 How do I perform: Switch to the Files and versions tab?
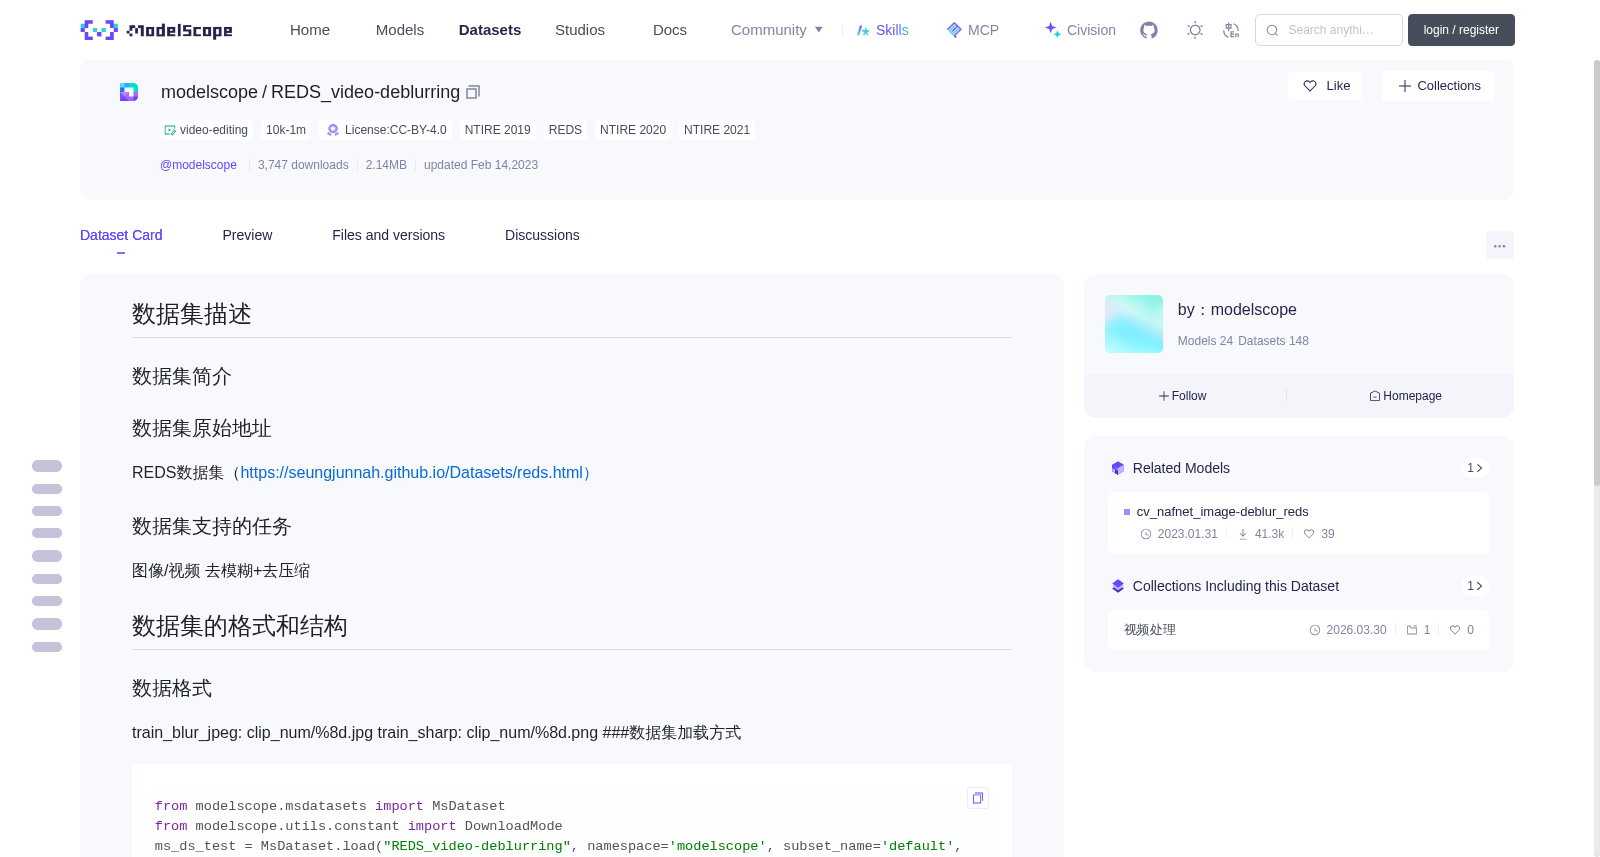point(388,235)
